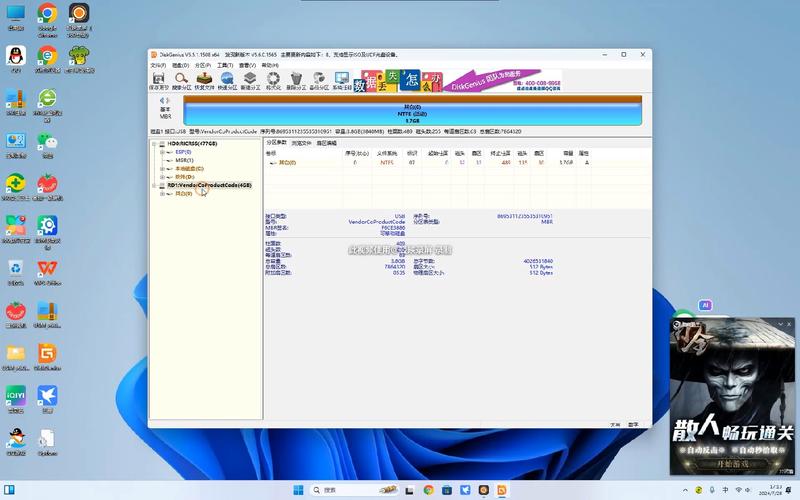Open the WeChat desktop icon
The height and width of the screenshot is (500, 800).
click(47, 145)
